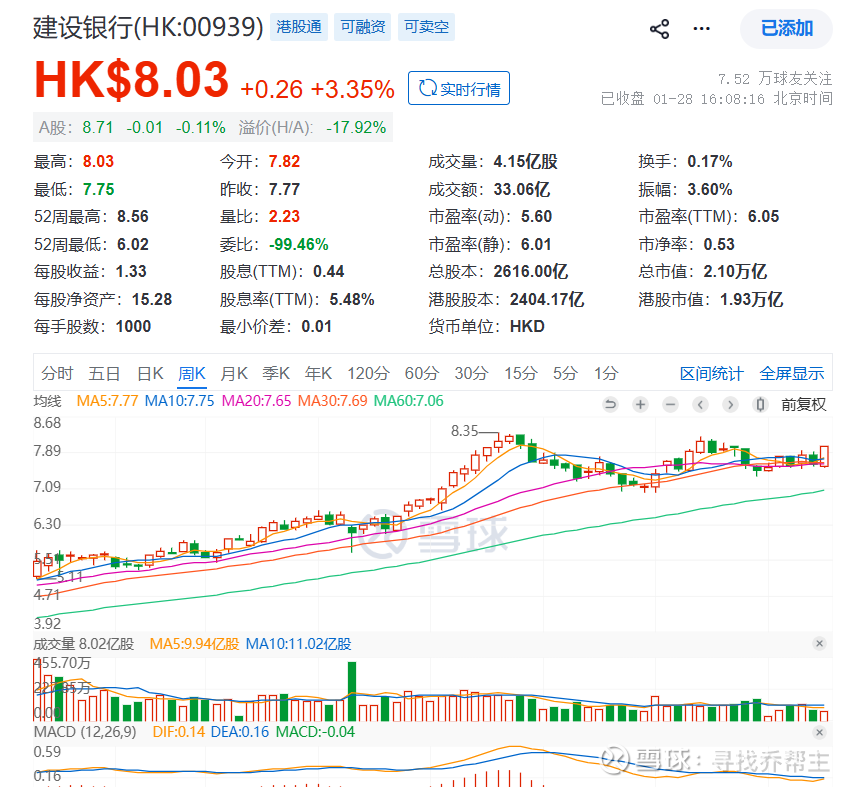Open the 前复权 adjustment dropdown
This screenshot has height=787, width=855.
[804, 405]
